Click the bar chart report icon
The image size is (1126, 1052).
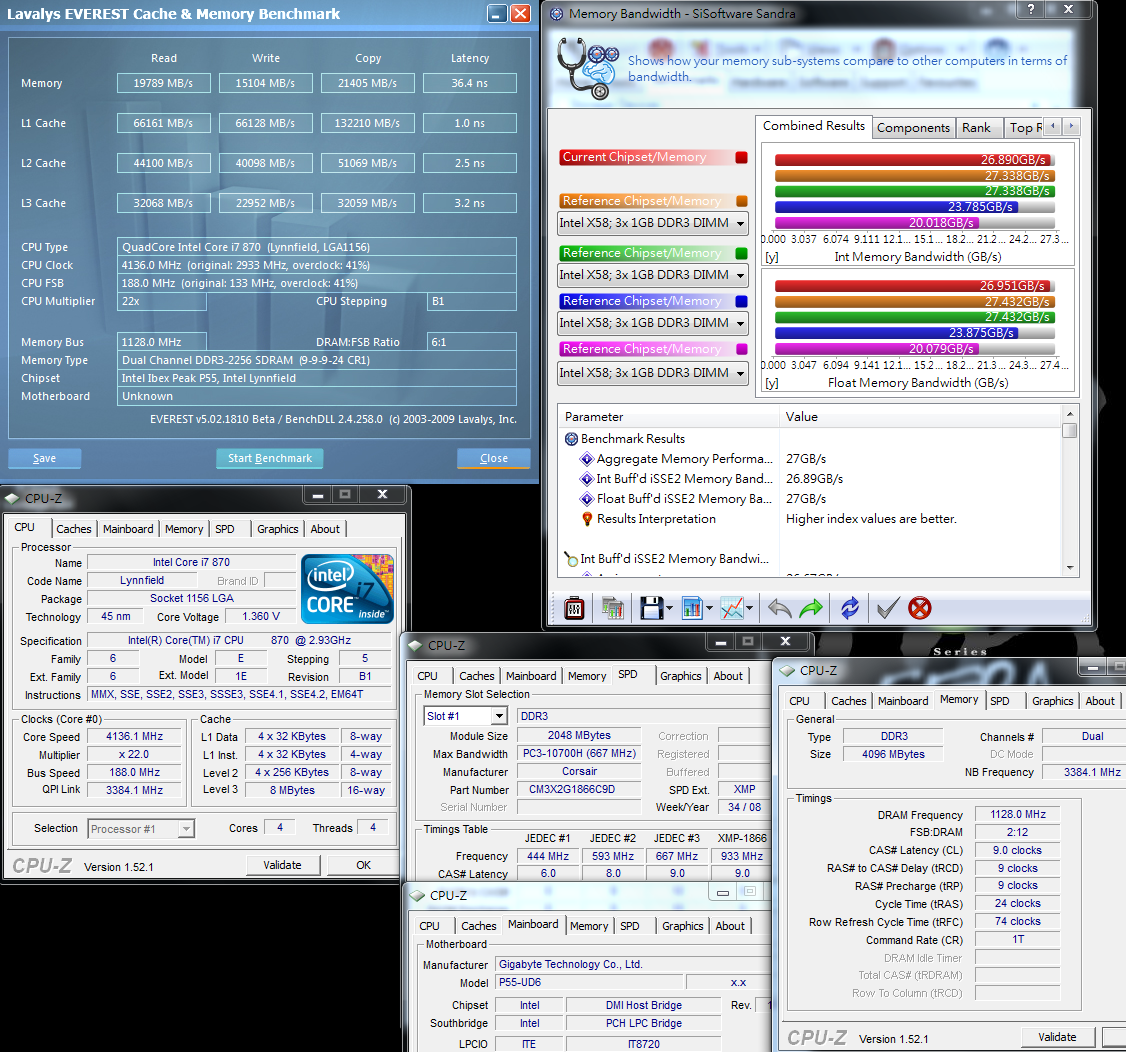(x=692, y=608)
